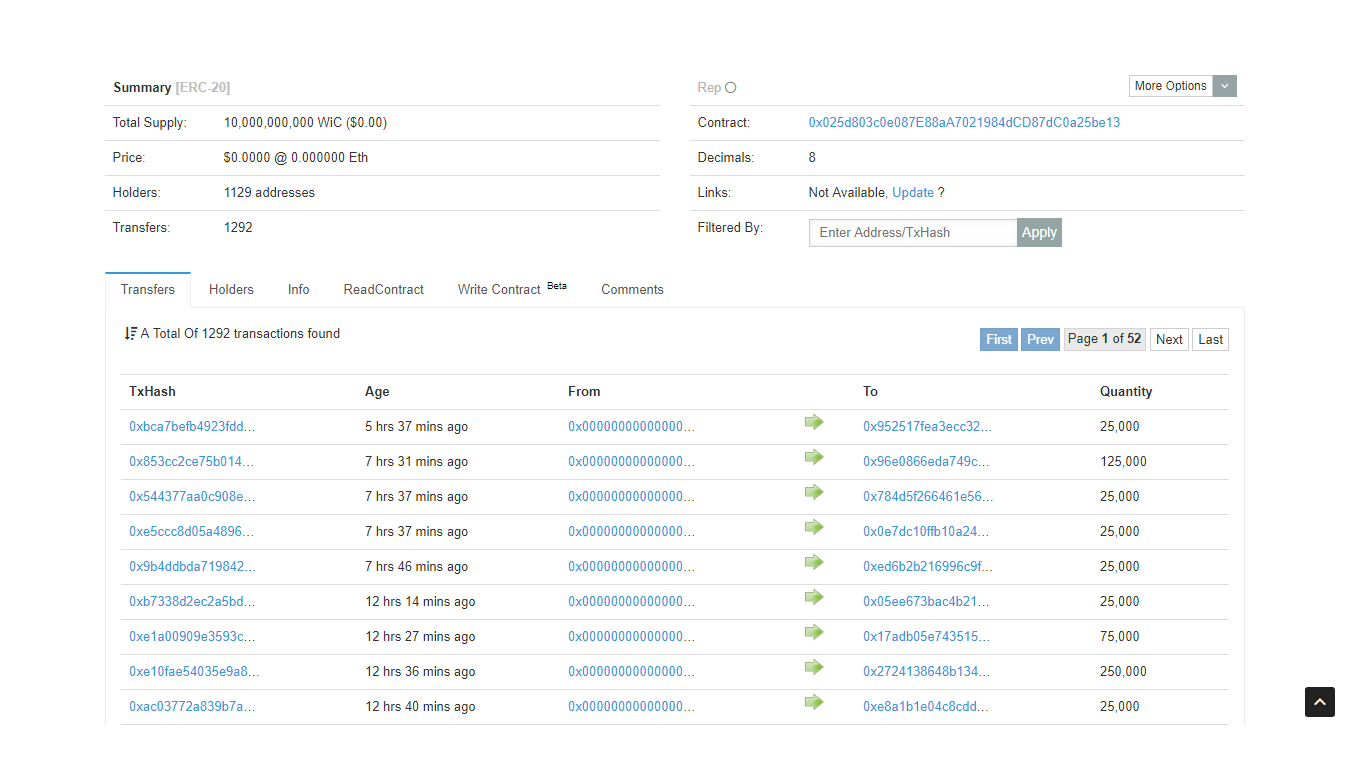Click the Page 1 of 52 indicator
This screenshot has height=768, width=1366.
(x=1104, y=339)
